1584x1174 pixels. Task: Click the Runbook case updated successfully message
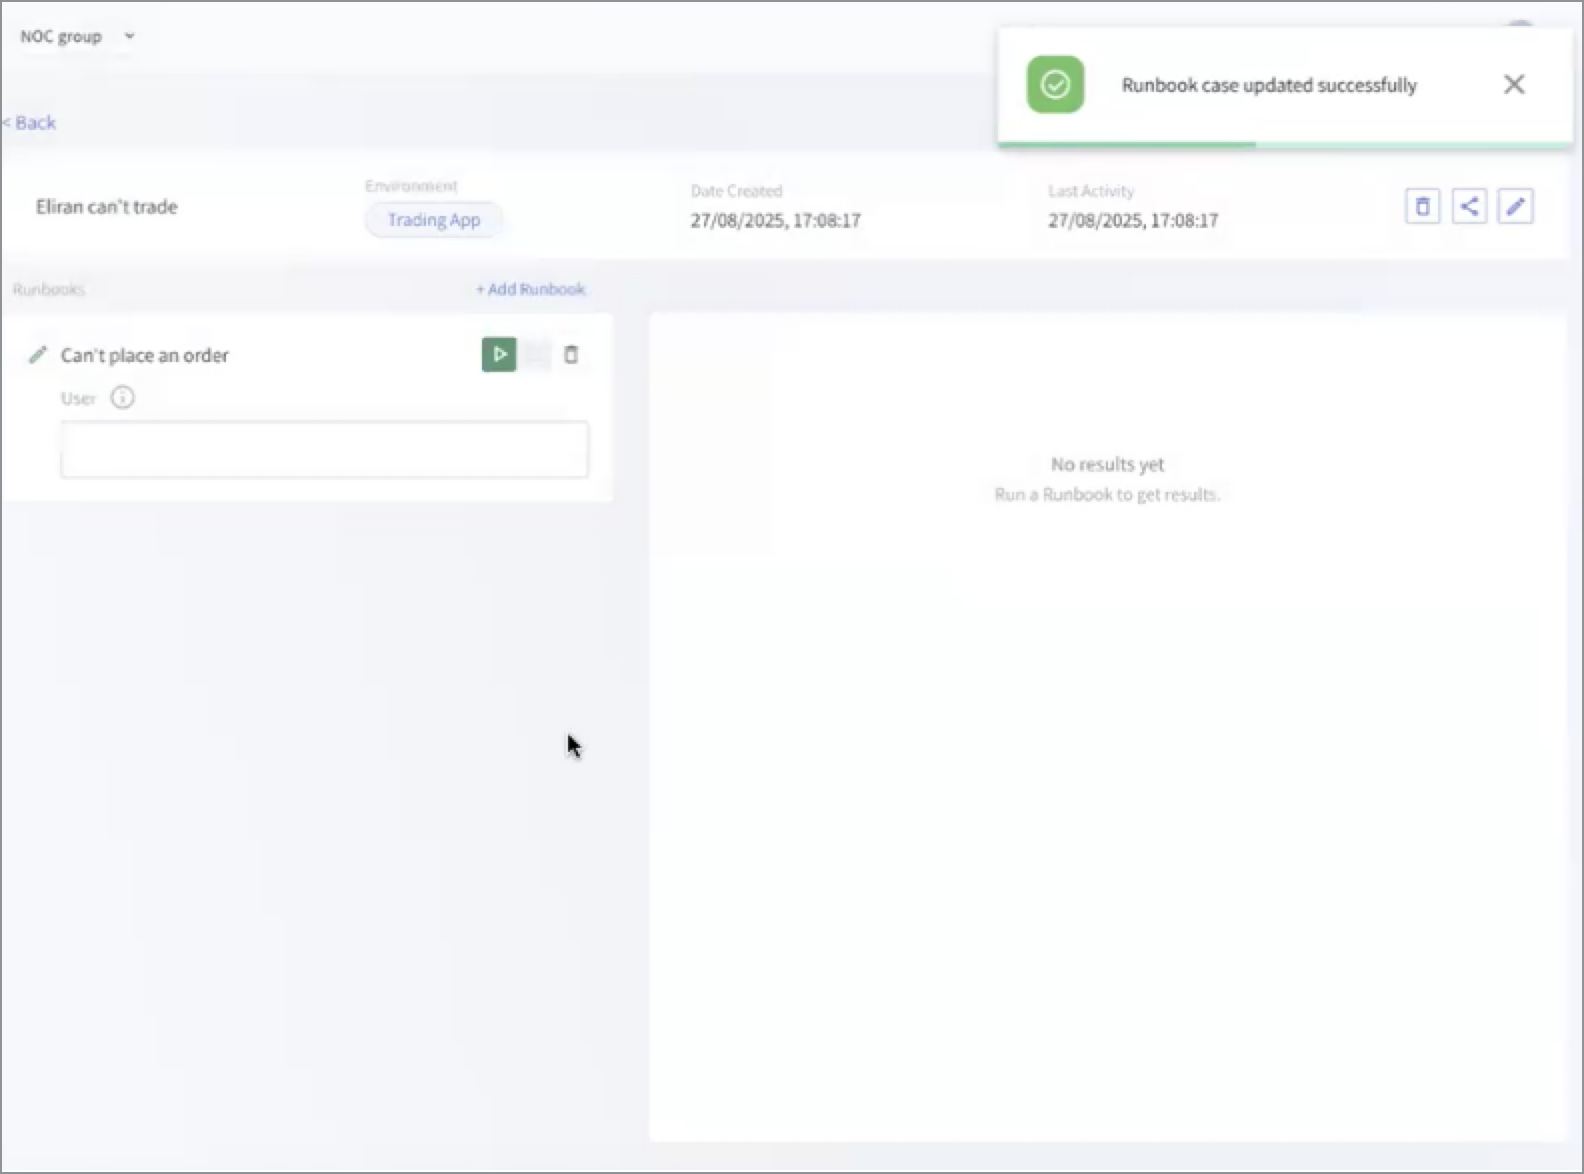1269,85
